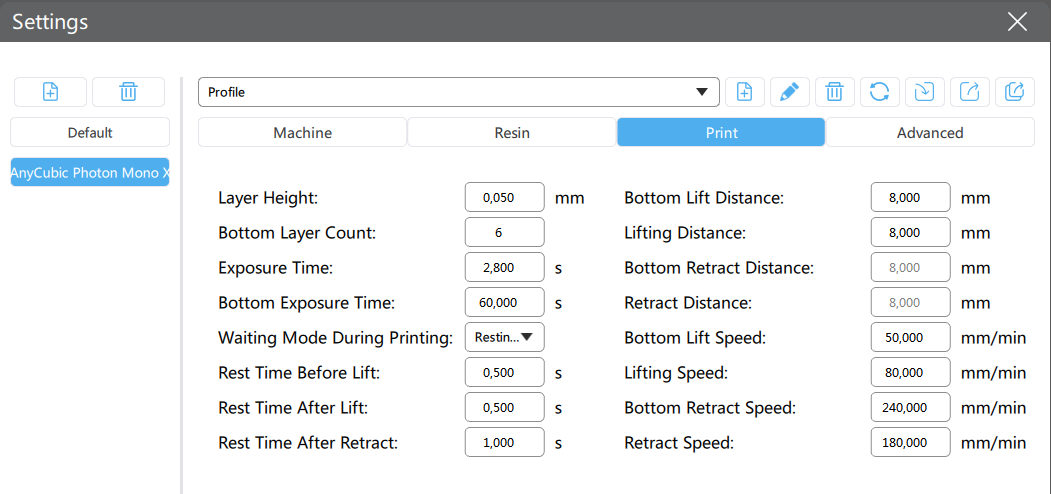The image size is (1051, 494).
Task: Select the Default machine entry
Action: point(90,132)
